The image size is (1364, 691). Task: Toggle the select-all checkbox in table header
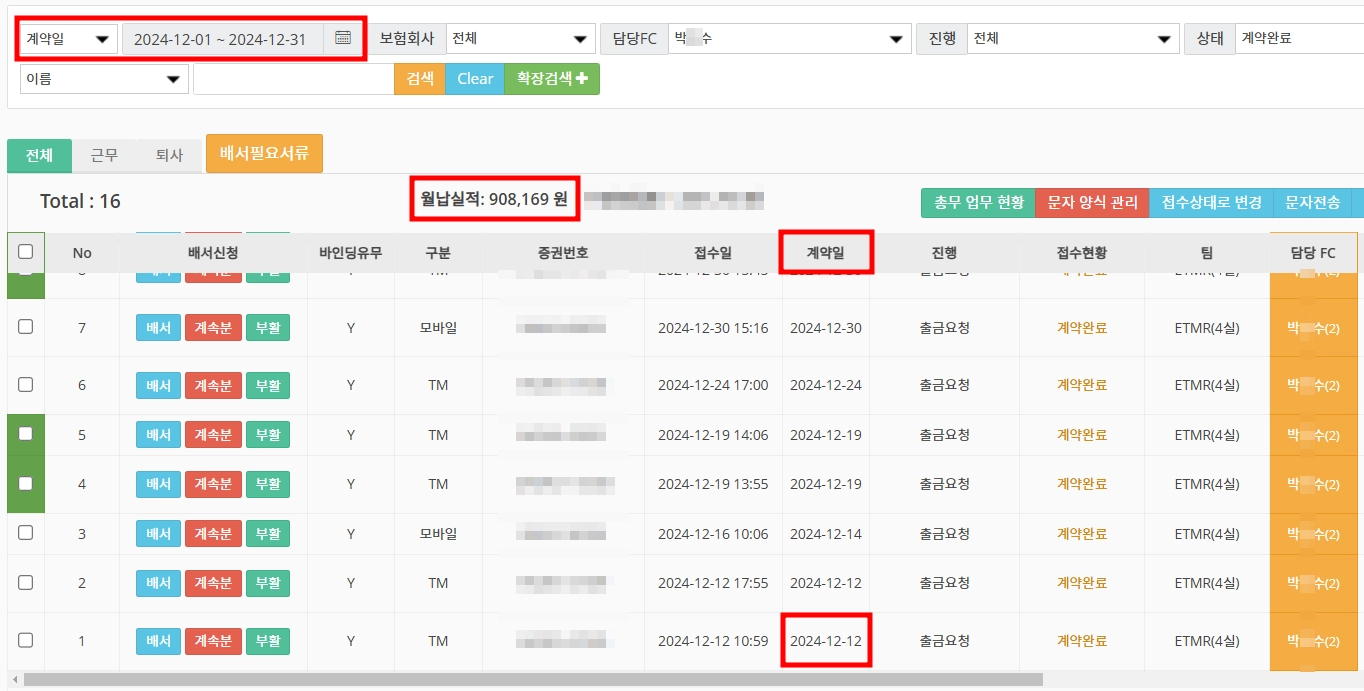point(26,252)
